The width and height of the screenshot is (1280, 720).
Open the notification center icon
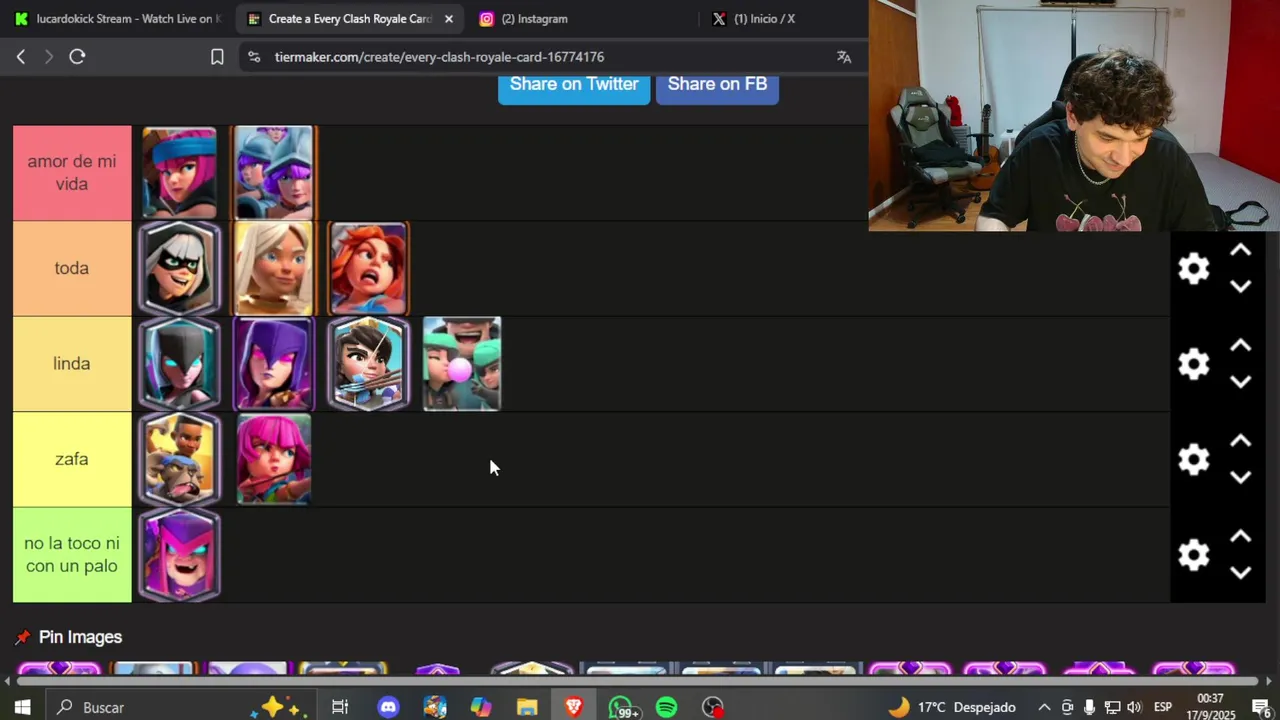(x=1261, y=707)
